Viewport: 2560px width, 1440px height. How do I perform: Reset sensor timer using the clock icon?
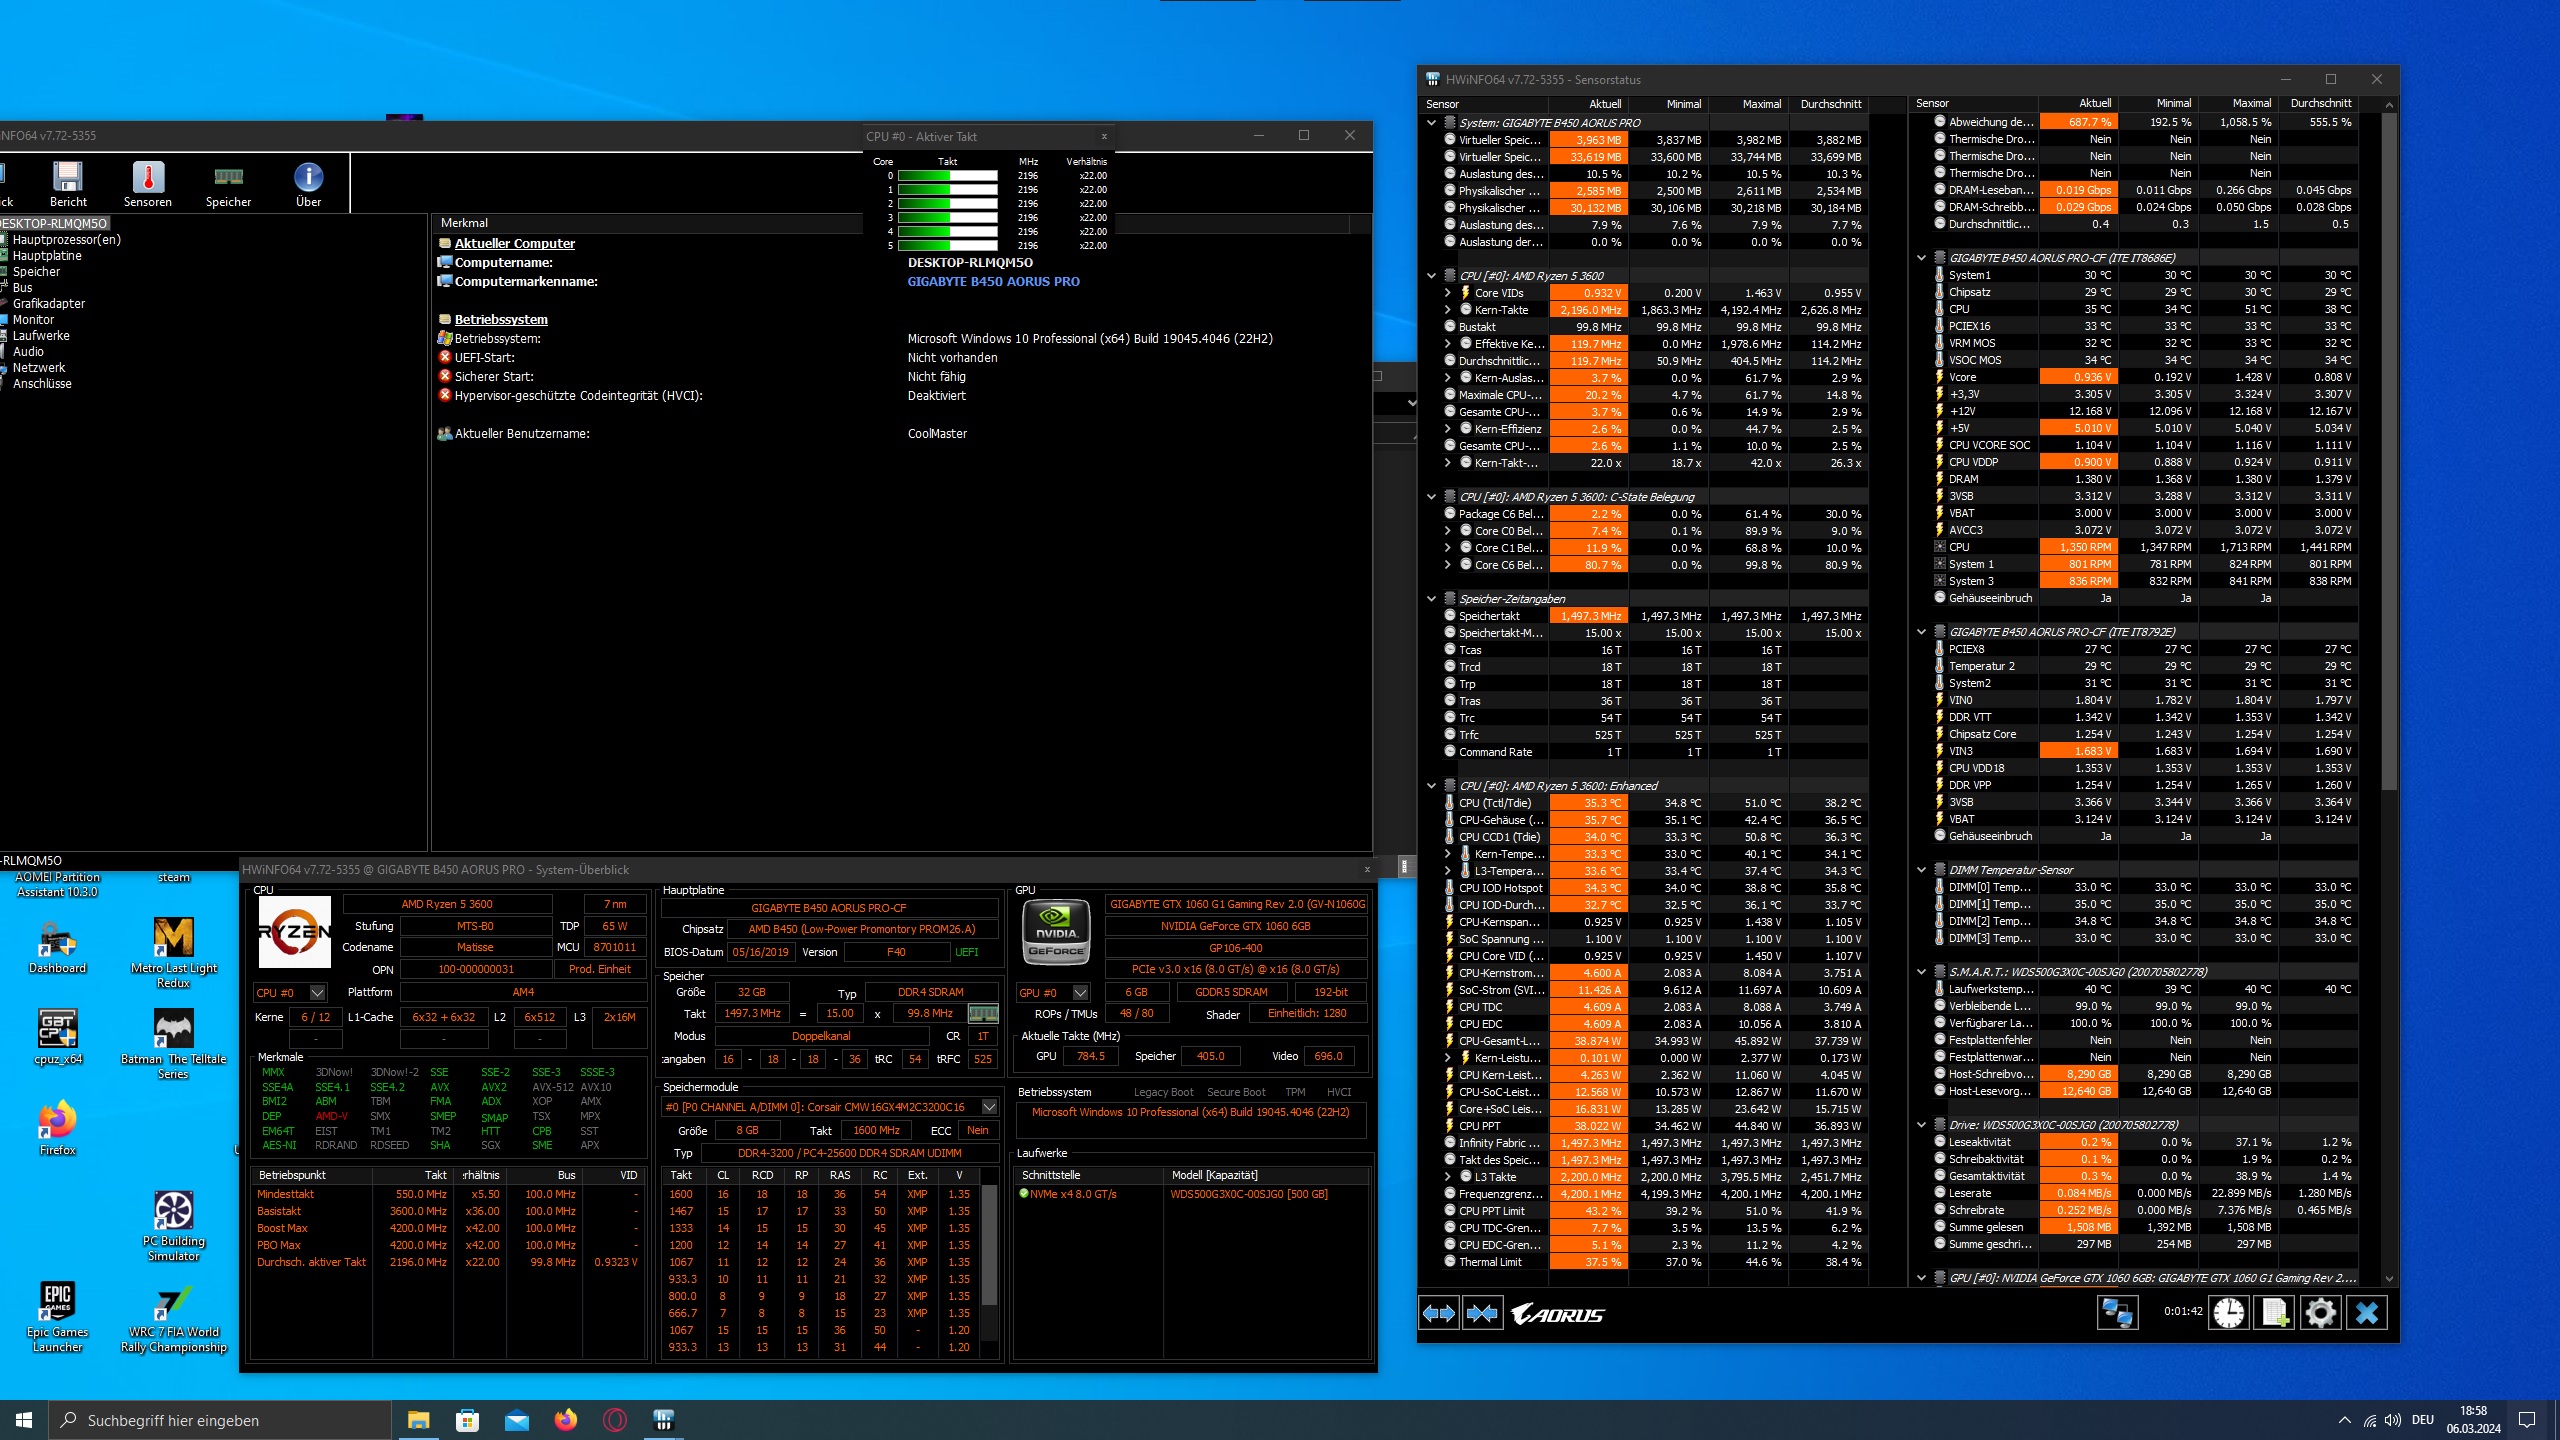coord(2228,1313)
